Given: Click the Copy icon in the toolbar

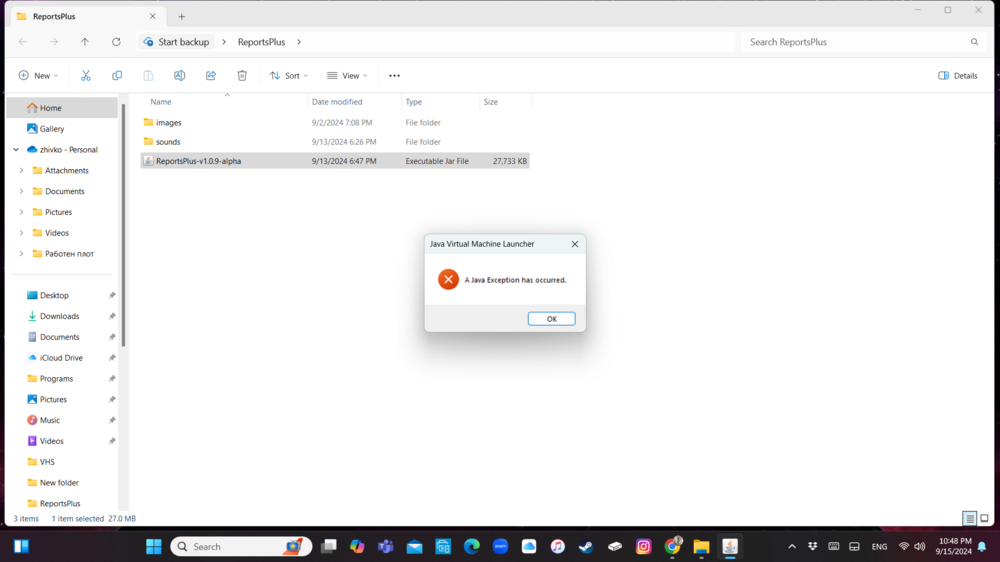Looking at the screenshot, I should 117,75.
